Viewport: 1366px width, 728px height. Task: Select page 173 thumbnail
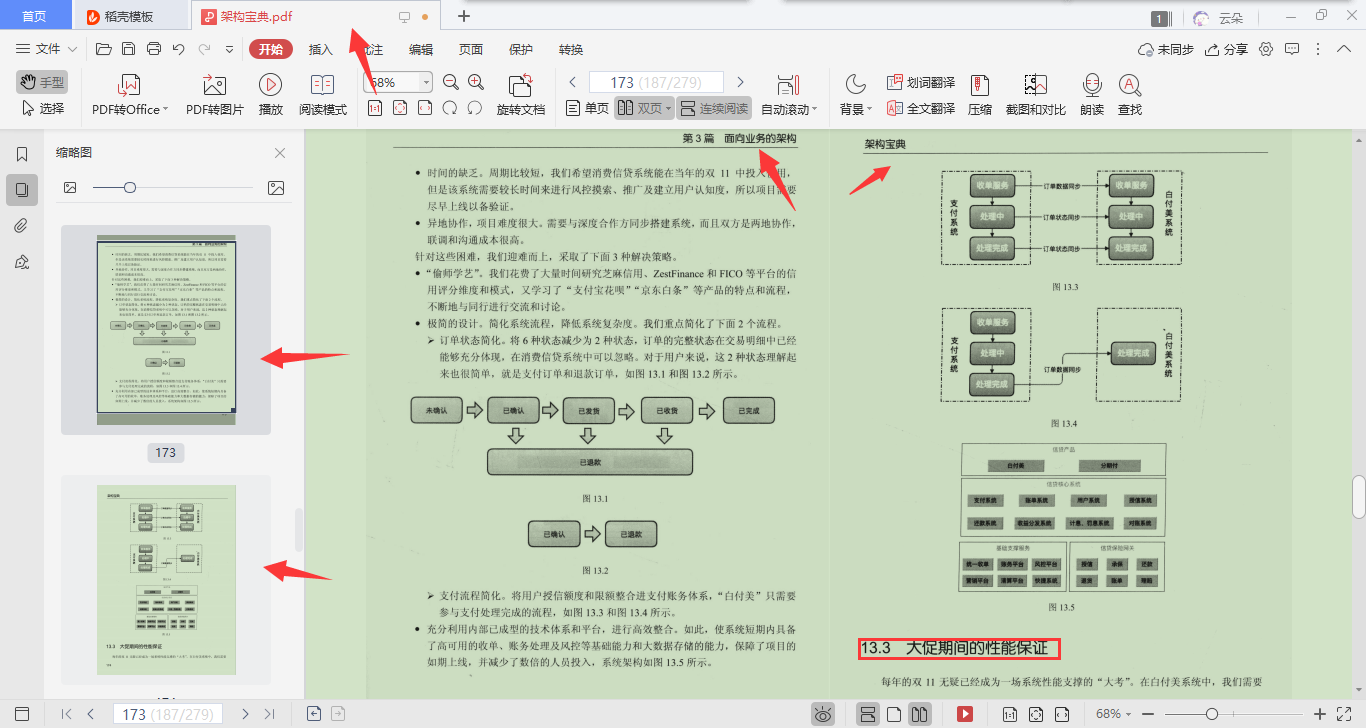(x=166, y=330)
